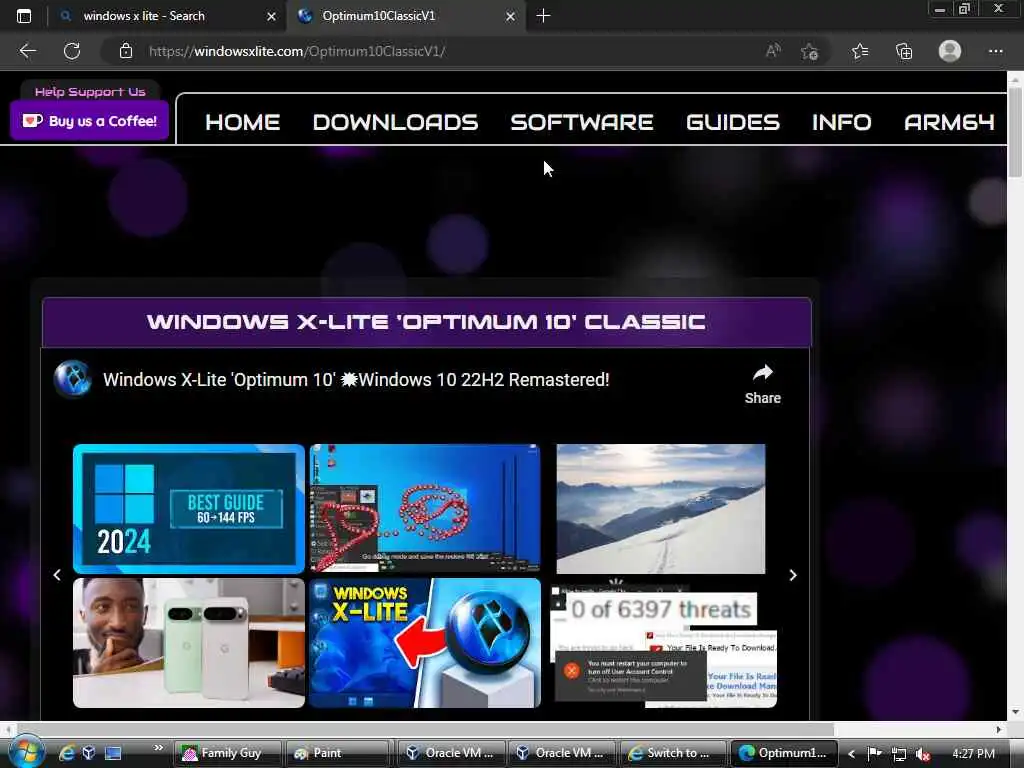Open the Collections icon

[904, 51]
